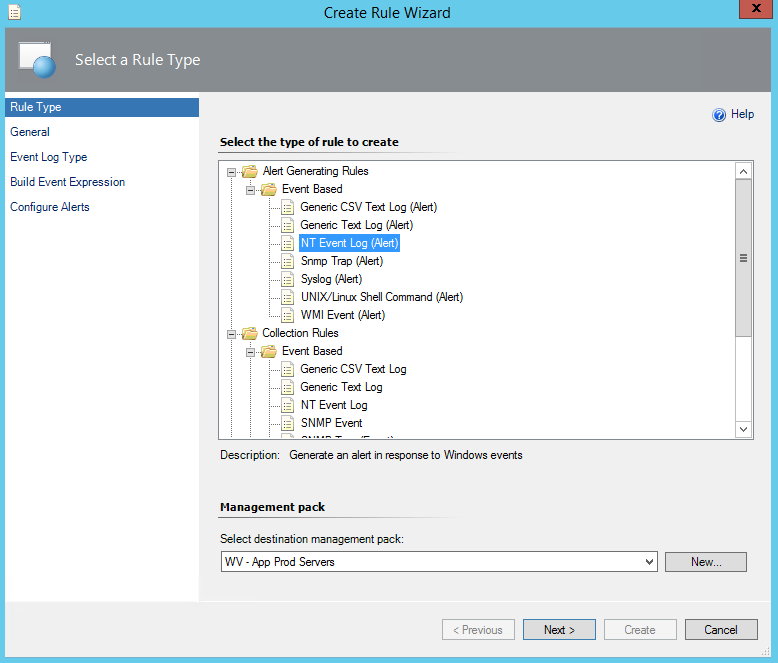Image resolution: width=778 pixels, height=663 pixels.
Task: Click the Alert Generating Rules folder icon
Action: (250, 171)
